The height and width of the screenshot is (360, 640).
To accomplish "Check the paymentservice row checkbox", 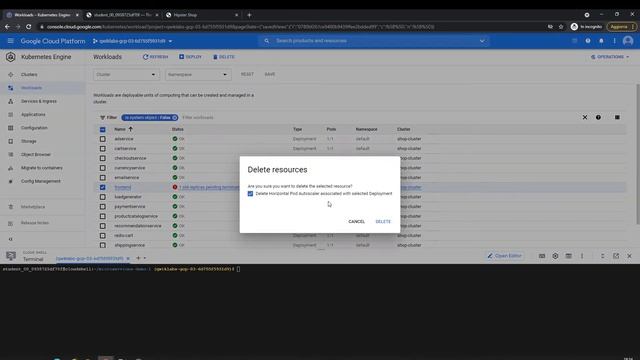I will [102, 207].
